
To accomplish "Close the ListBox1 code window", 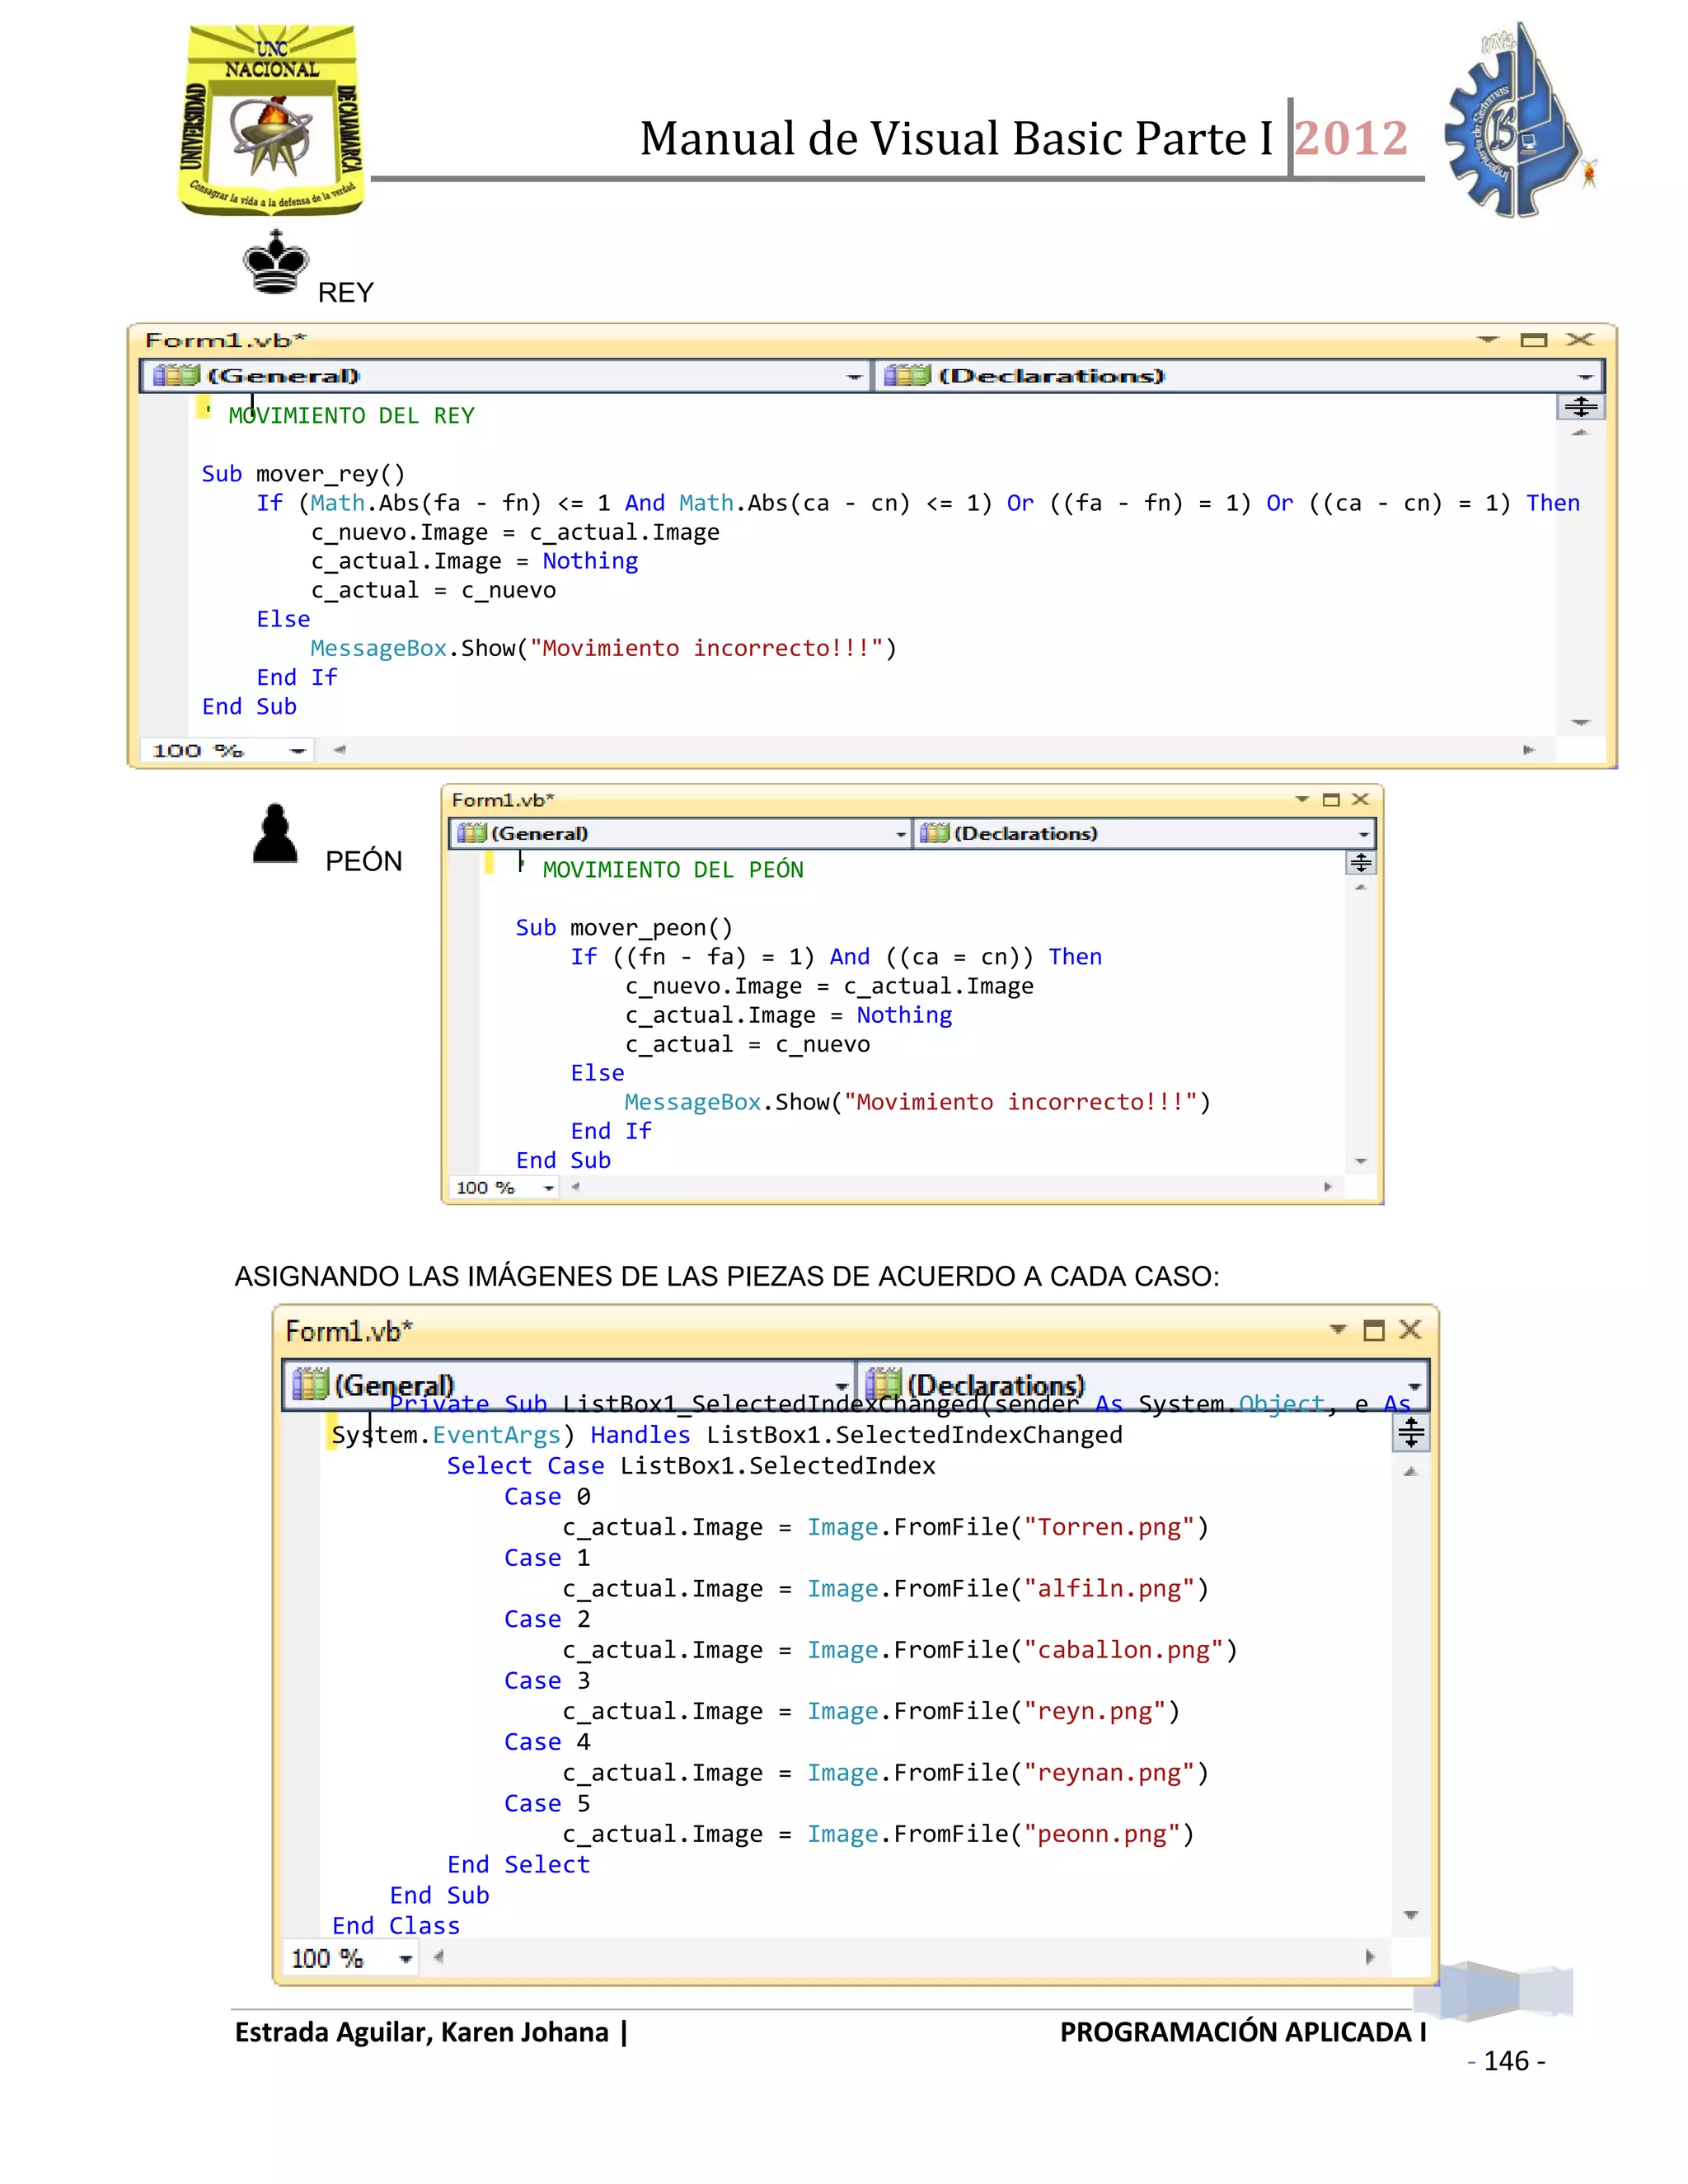I will pos(1410,1329).
